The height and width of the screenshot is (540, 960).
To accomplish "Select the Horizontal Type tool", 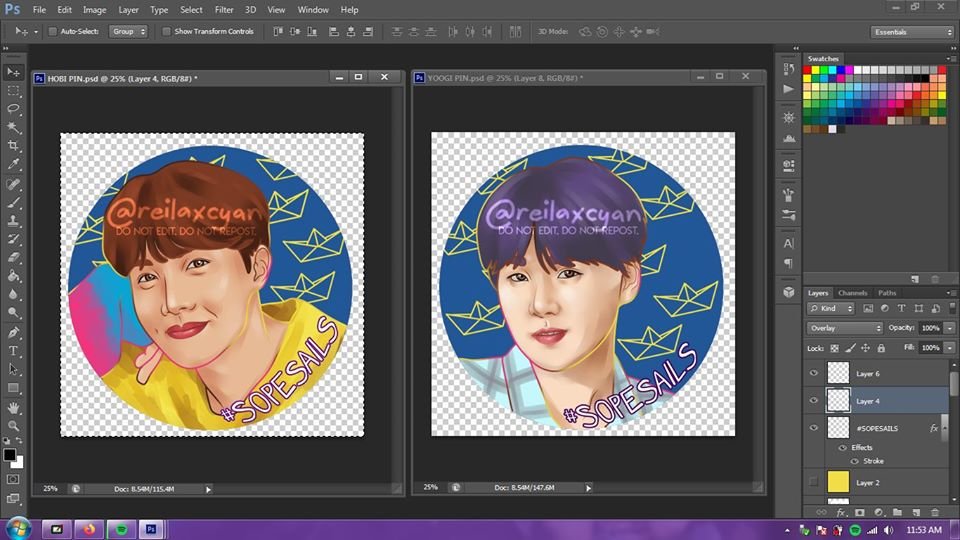I will tap(13, 351).
